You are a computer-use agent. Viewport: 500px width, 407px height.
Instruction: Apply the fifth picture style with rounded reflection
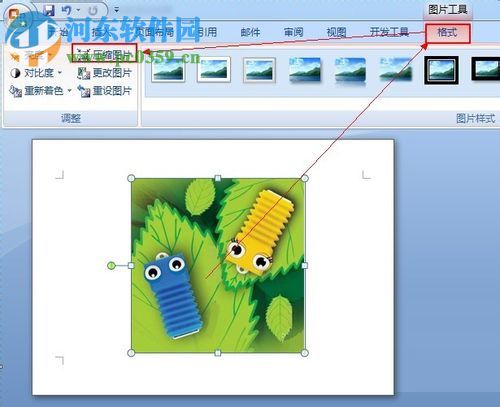350,70
